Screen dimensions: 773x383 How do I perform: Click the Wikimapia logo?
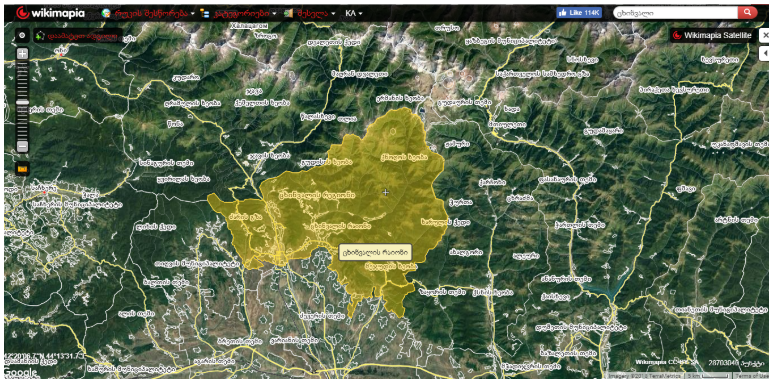point(51,13)
